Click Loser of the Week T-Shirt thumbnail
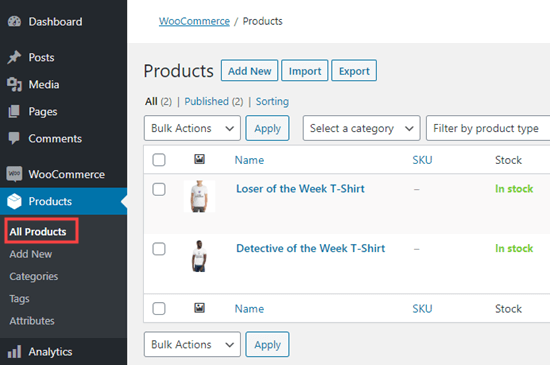The height and width of the screenshot is (365, 550). 200,196
